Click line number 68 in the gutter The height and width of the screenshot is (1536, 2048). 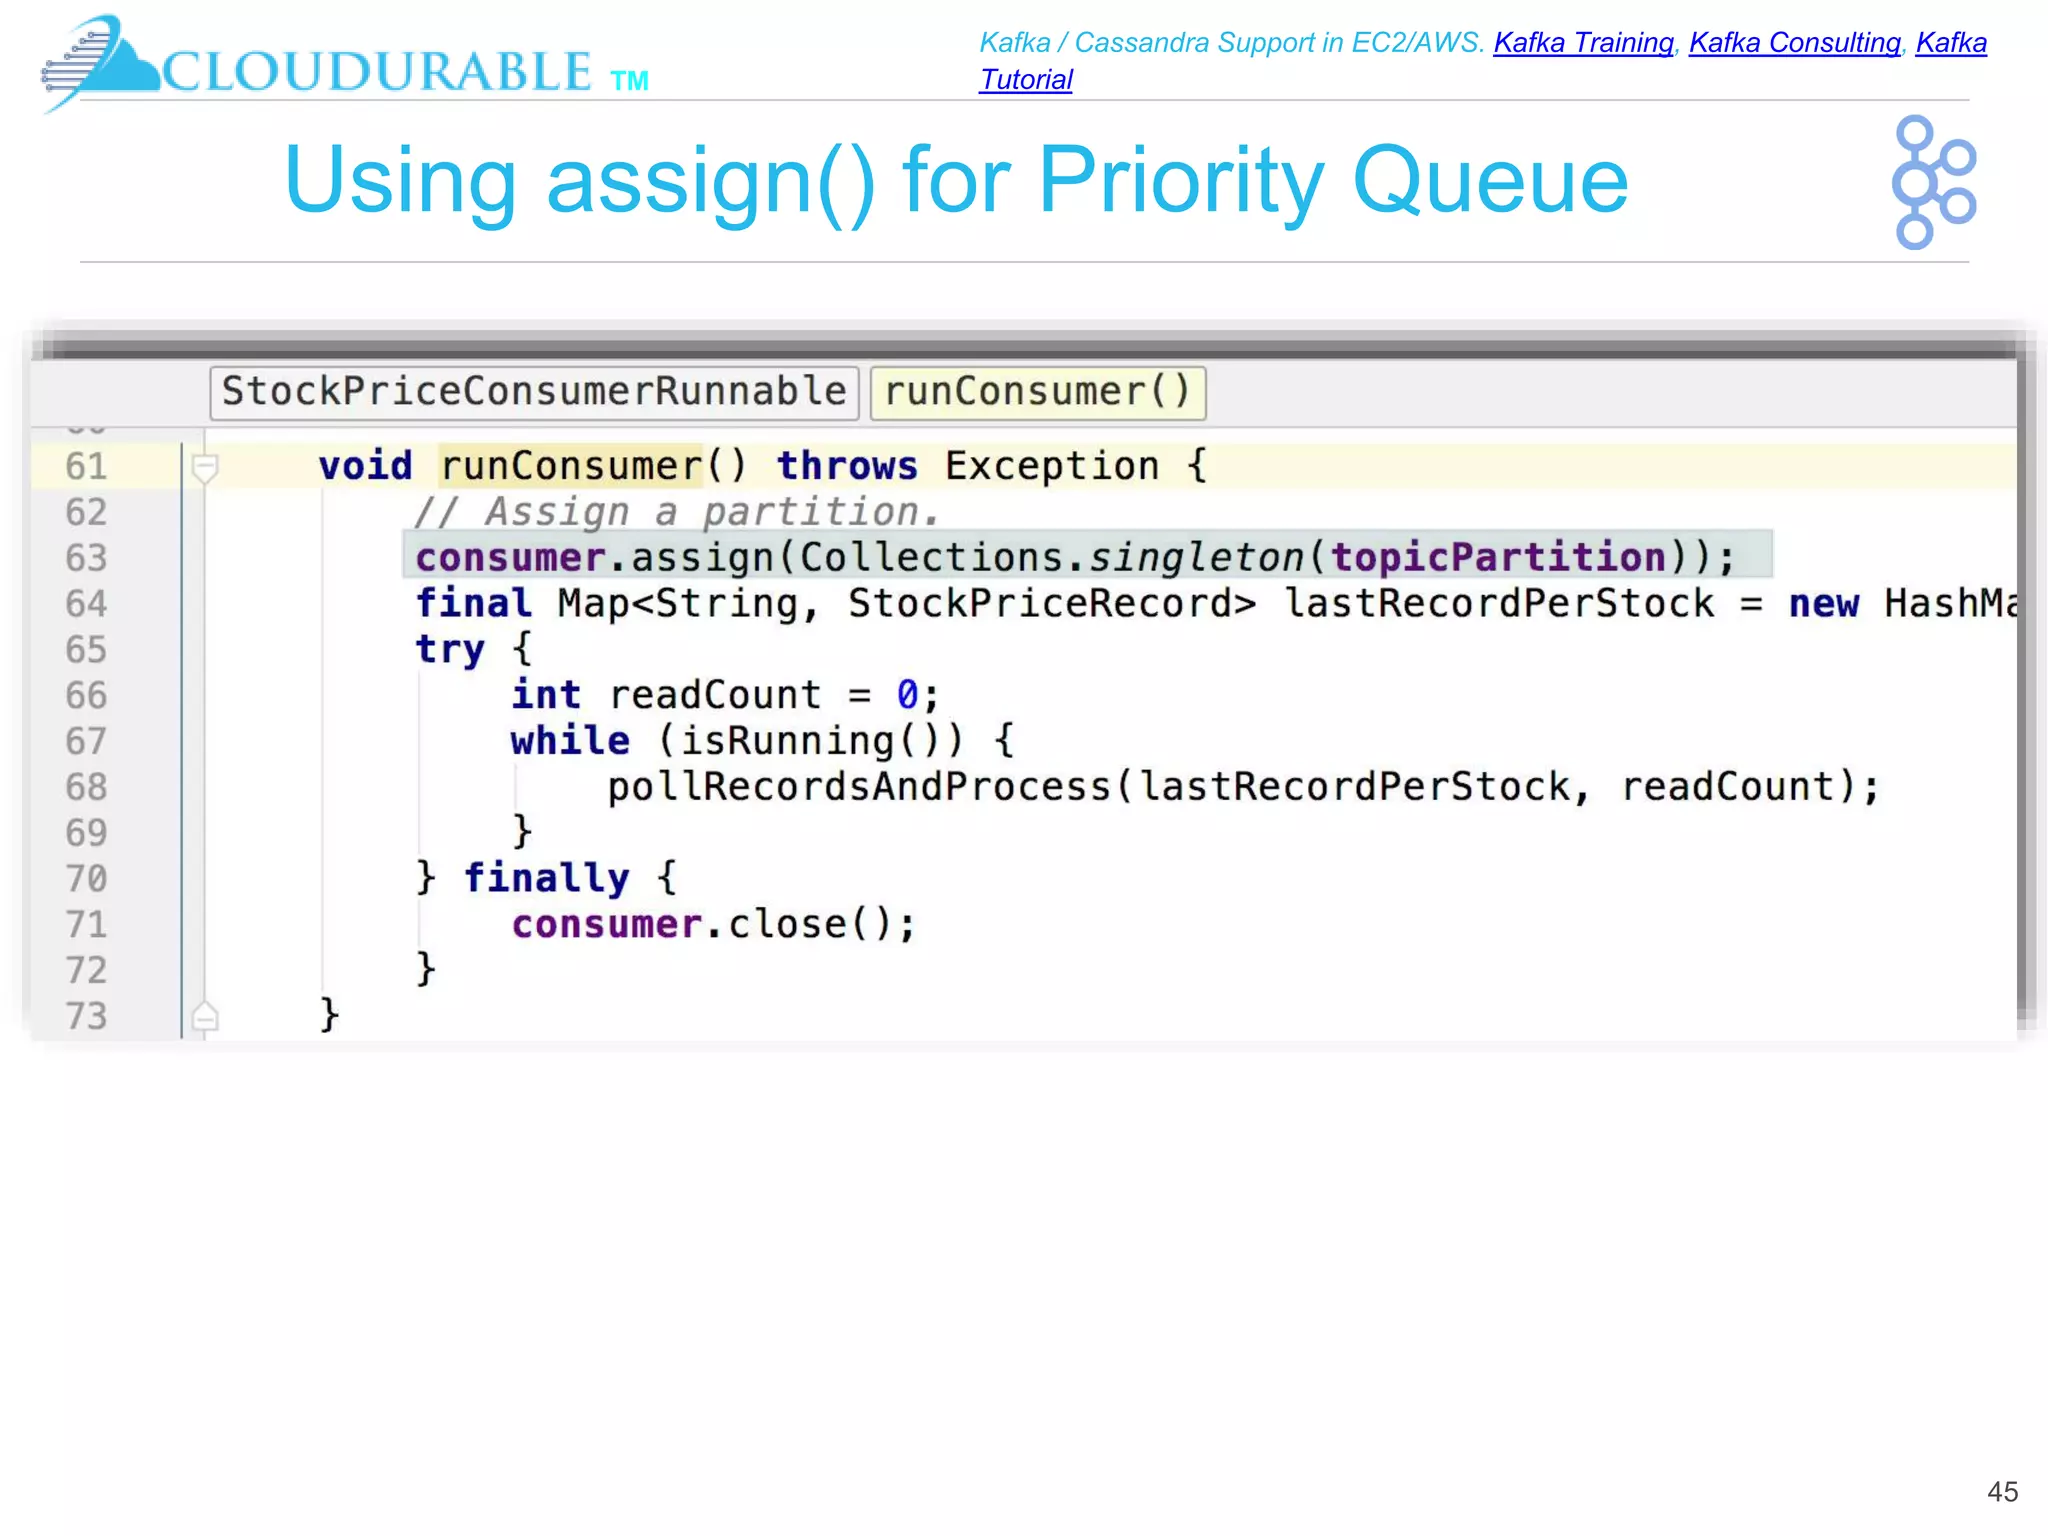tap(86, 787)
